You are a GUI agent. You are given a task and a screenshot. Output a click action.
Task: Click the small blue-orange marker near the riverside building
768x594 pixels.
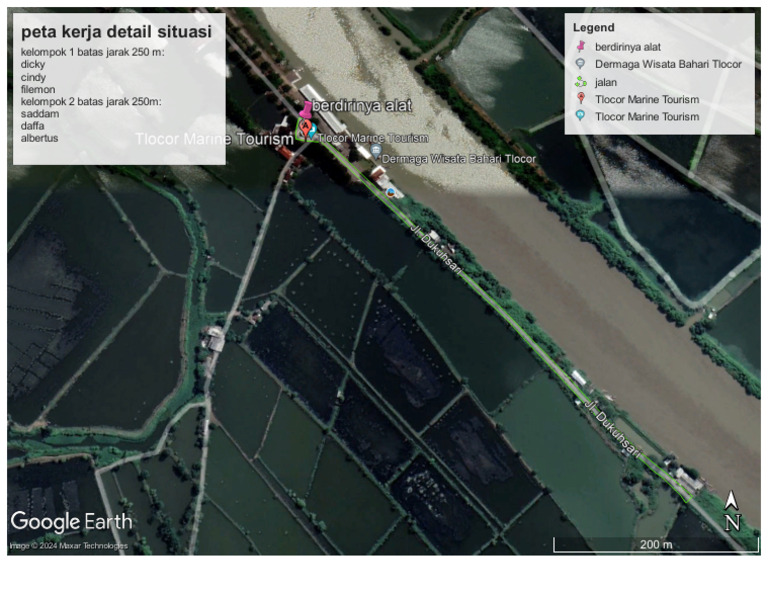[391, 192]
